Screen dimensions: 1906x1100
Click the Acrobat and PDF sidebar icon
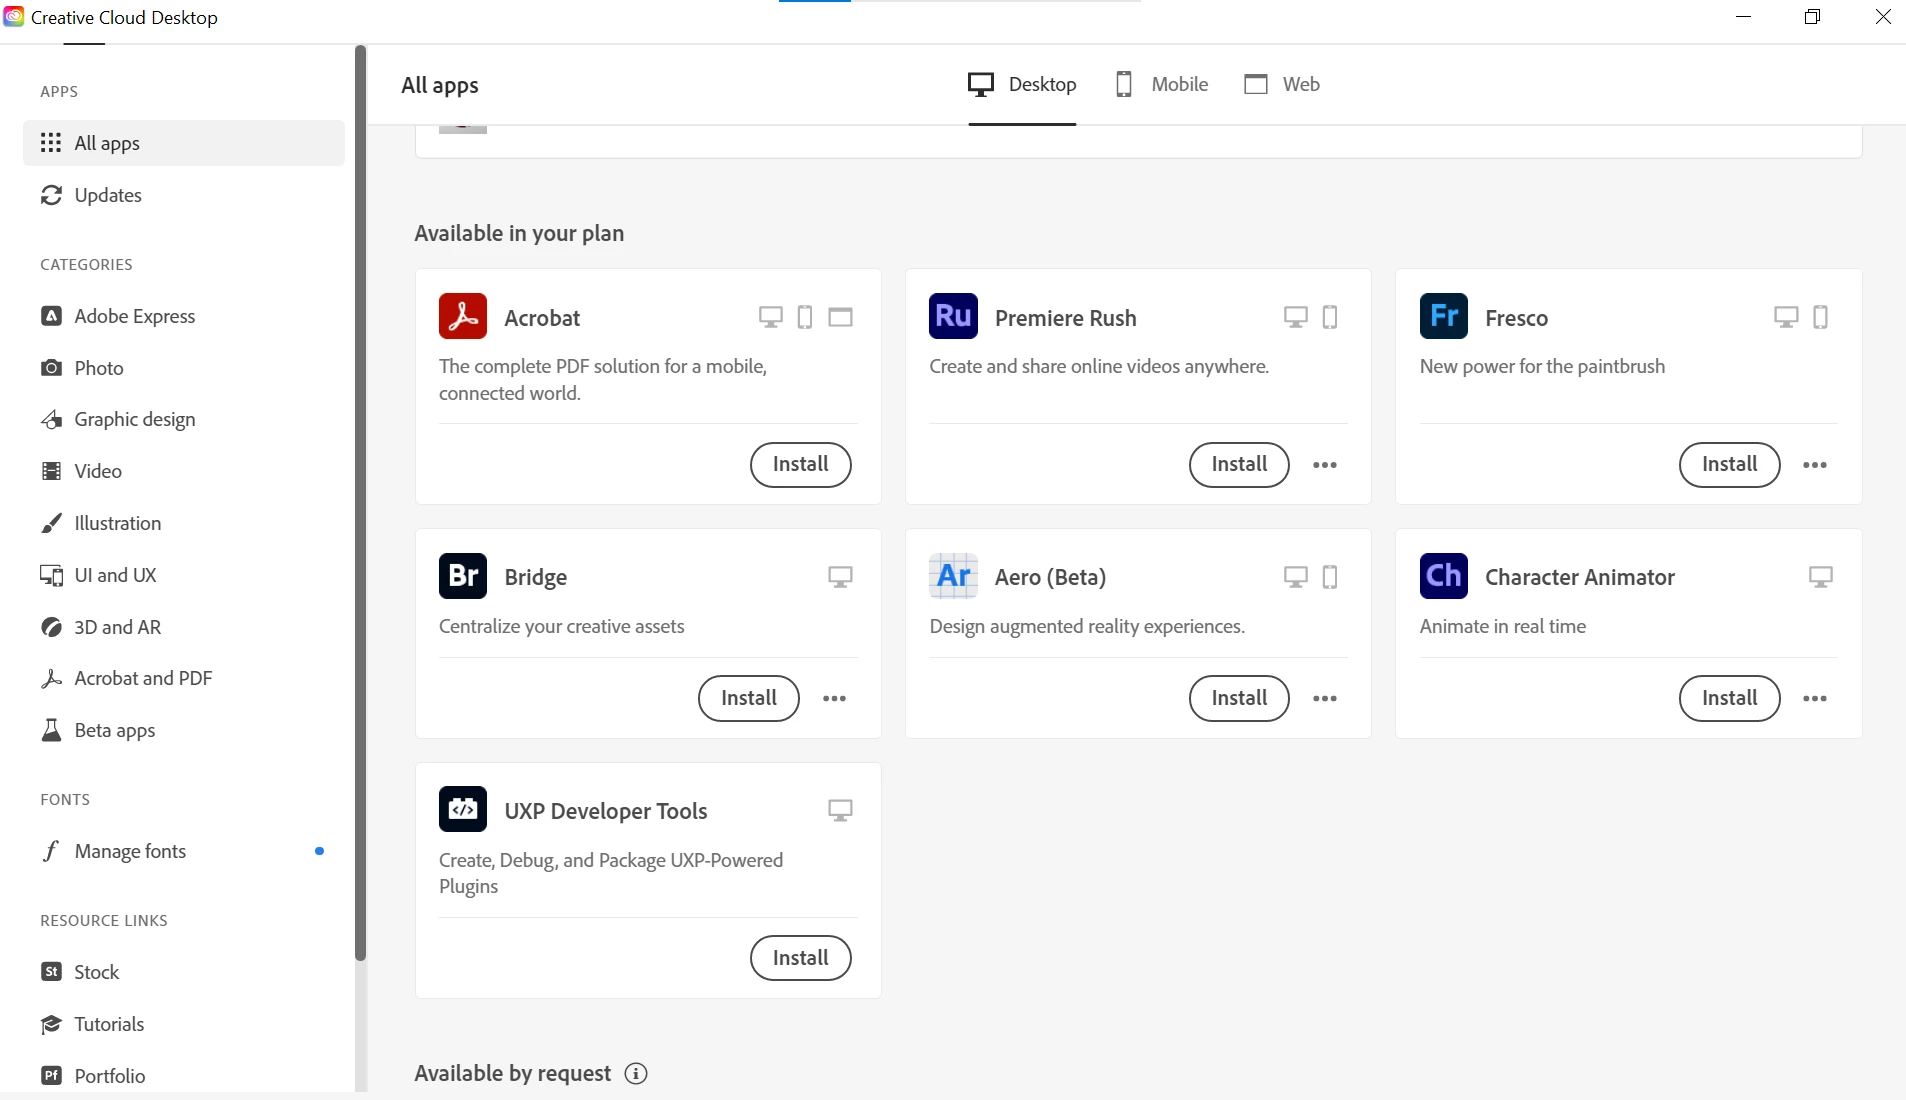[x=51, y=678]
